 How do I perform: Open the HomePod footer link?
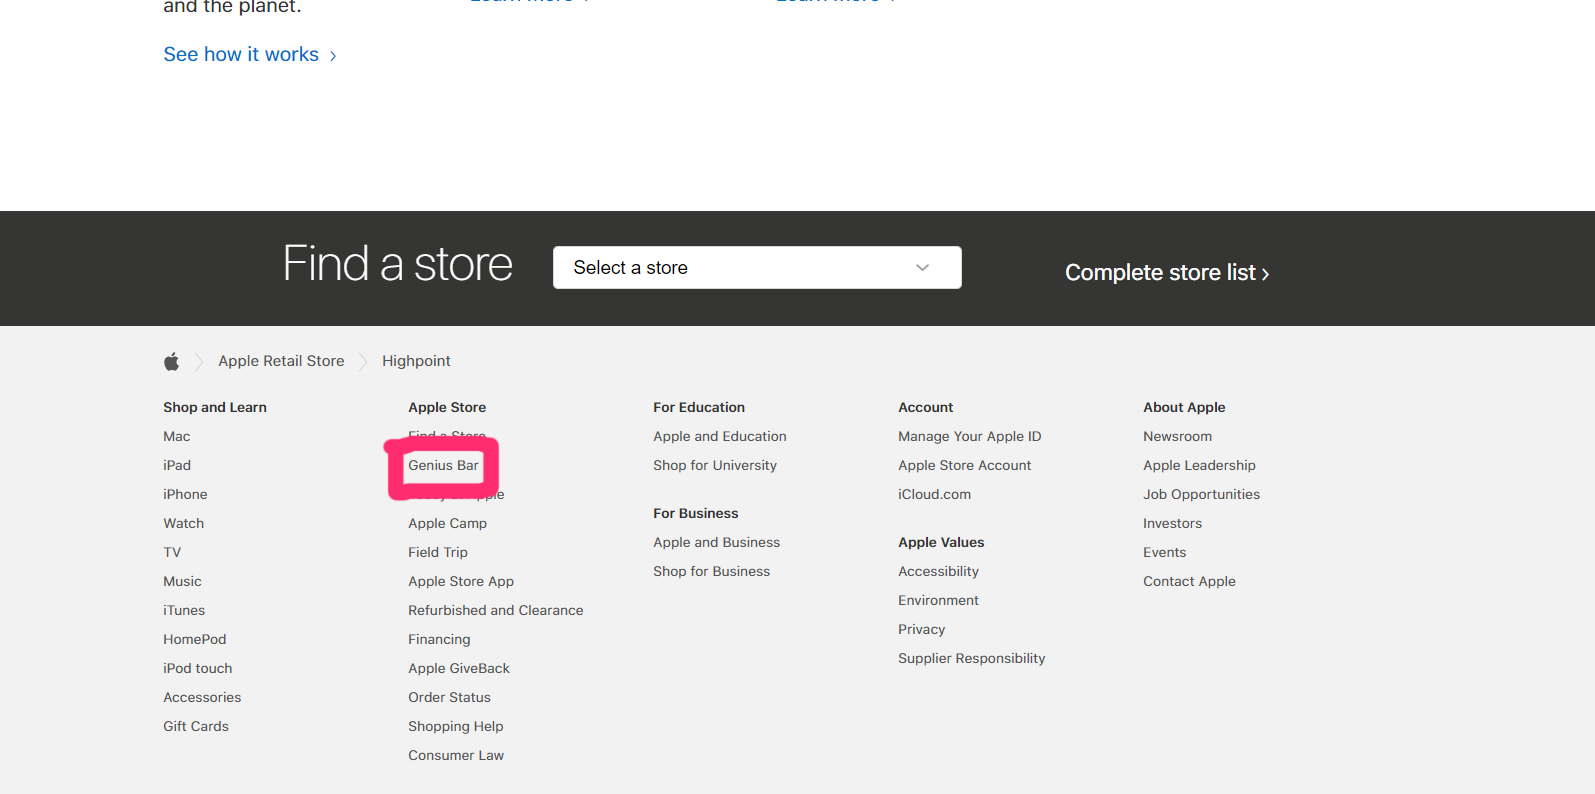[195, 639]
